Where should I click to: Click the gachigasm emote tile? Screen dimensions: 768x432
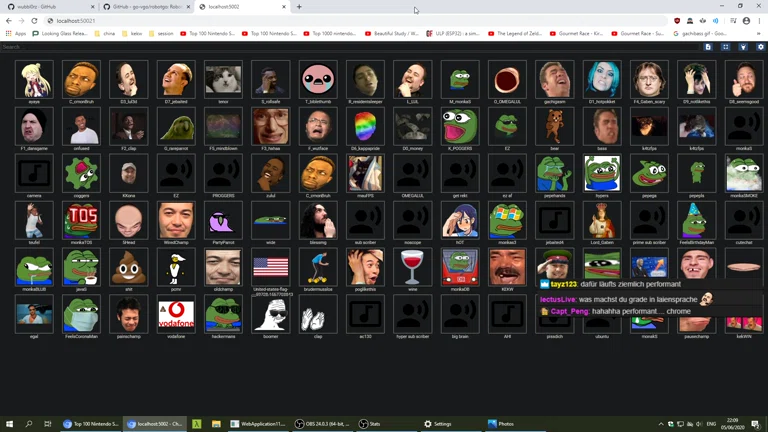(x=554, y=79)
